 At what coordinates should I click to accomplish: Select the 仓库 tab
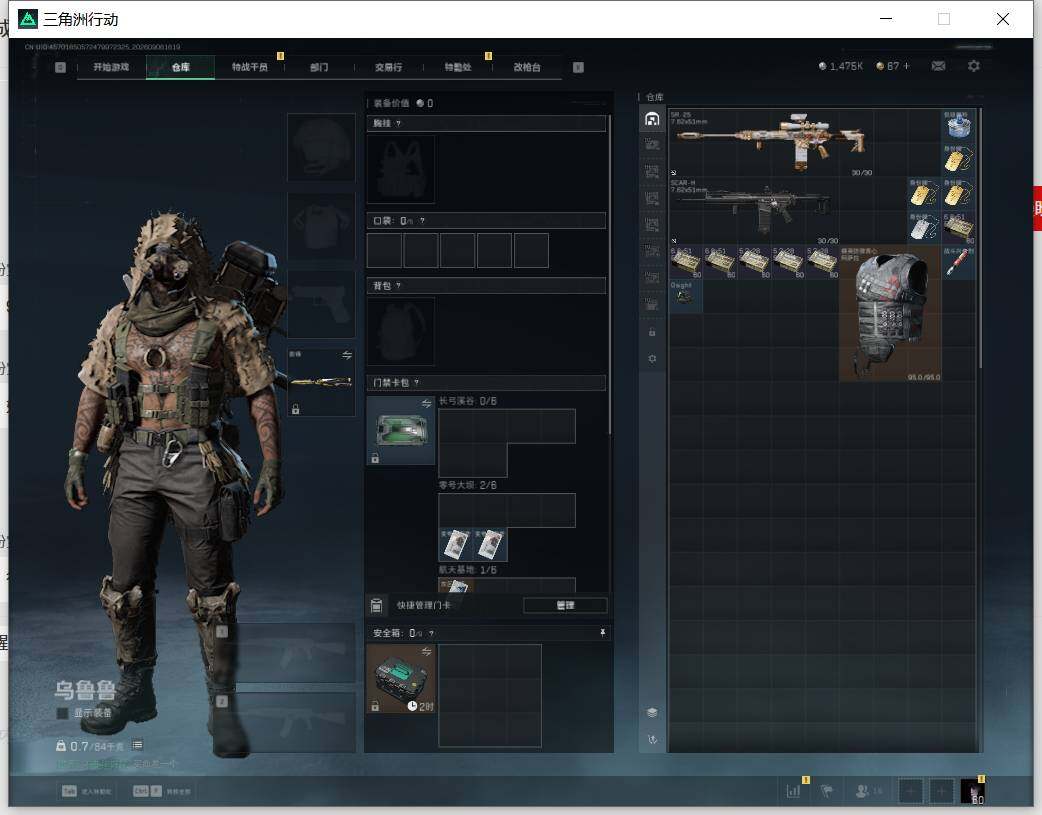180,67
